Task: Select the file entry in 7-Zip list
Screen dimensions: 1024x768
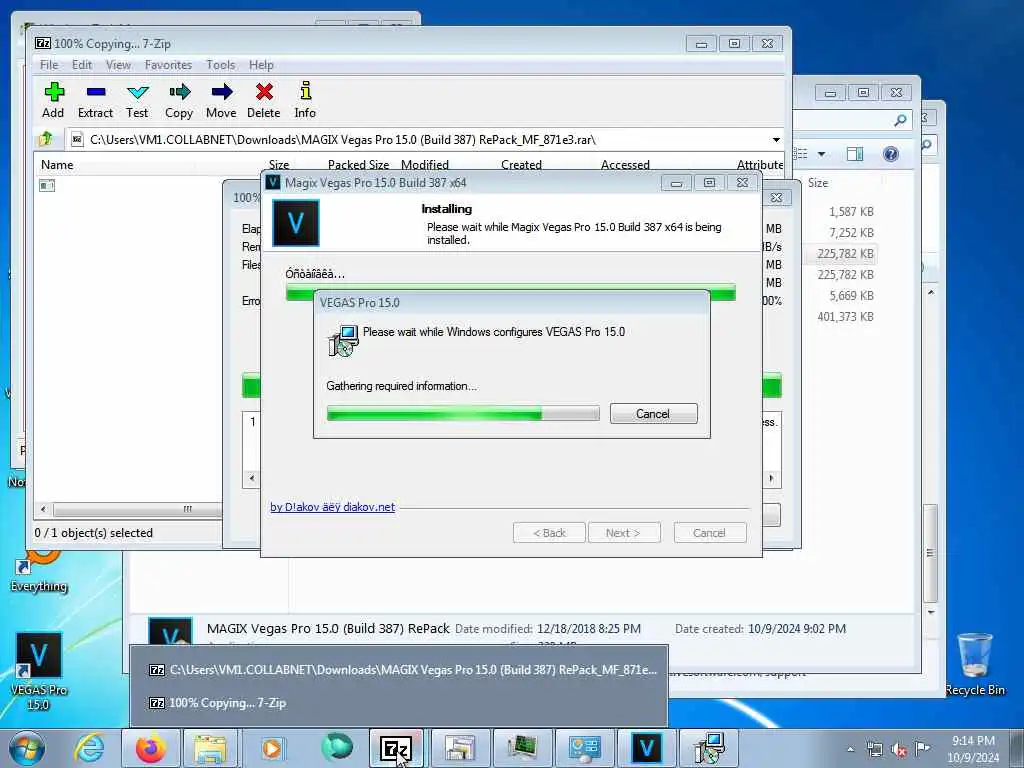Action: [x=47, y=185]
